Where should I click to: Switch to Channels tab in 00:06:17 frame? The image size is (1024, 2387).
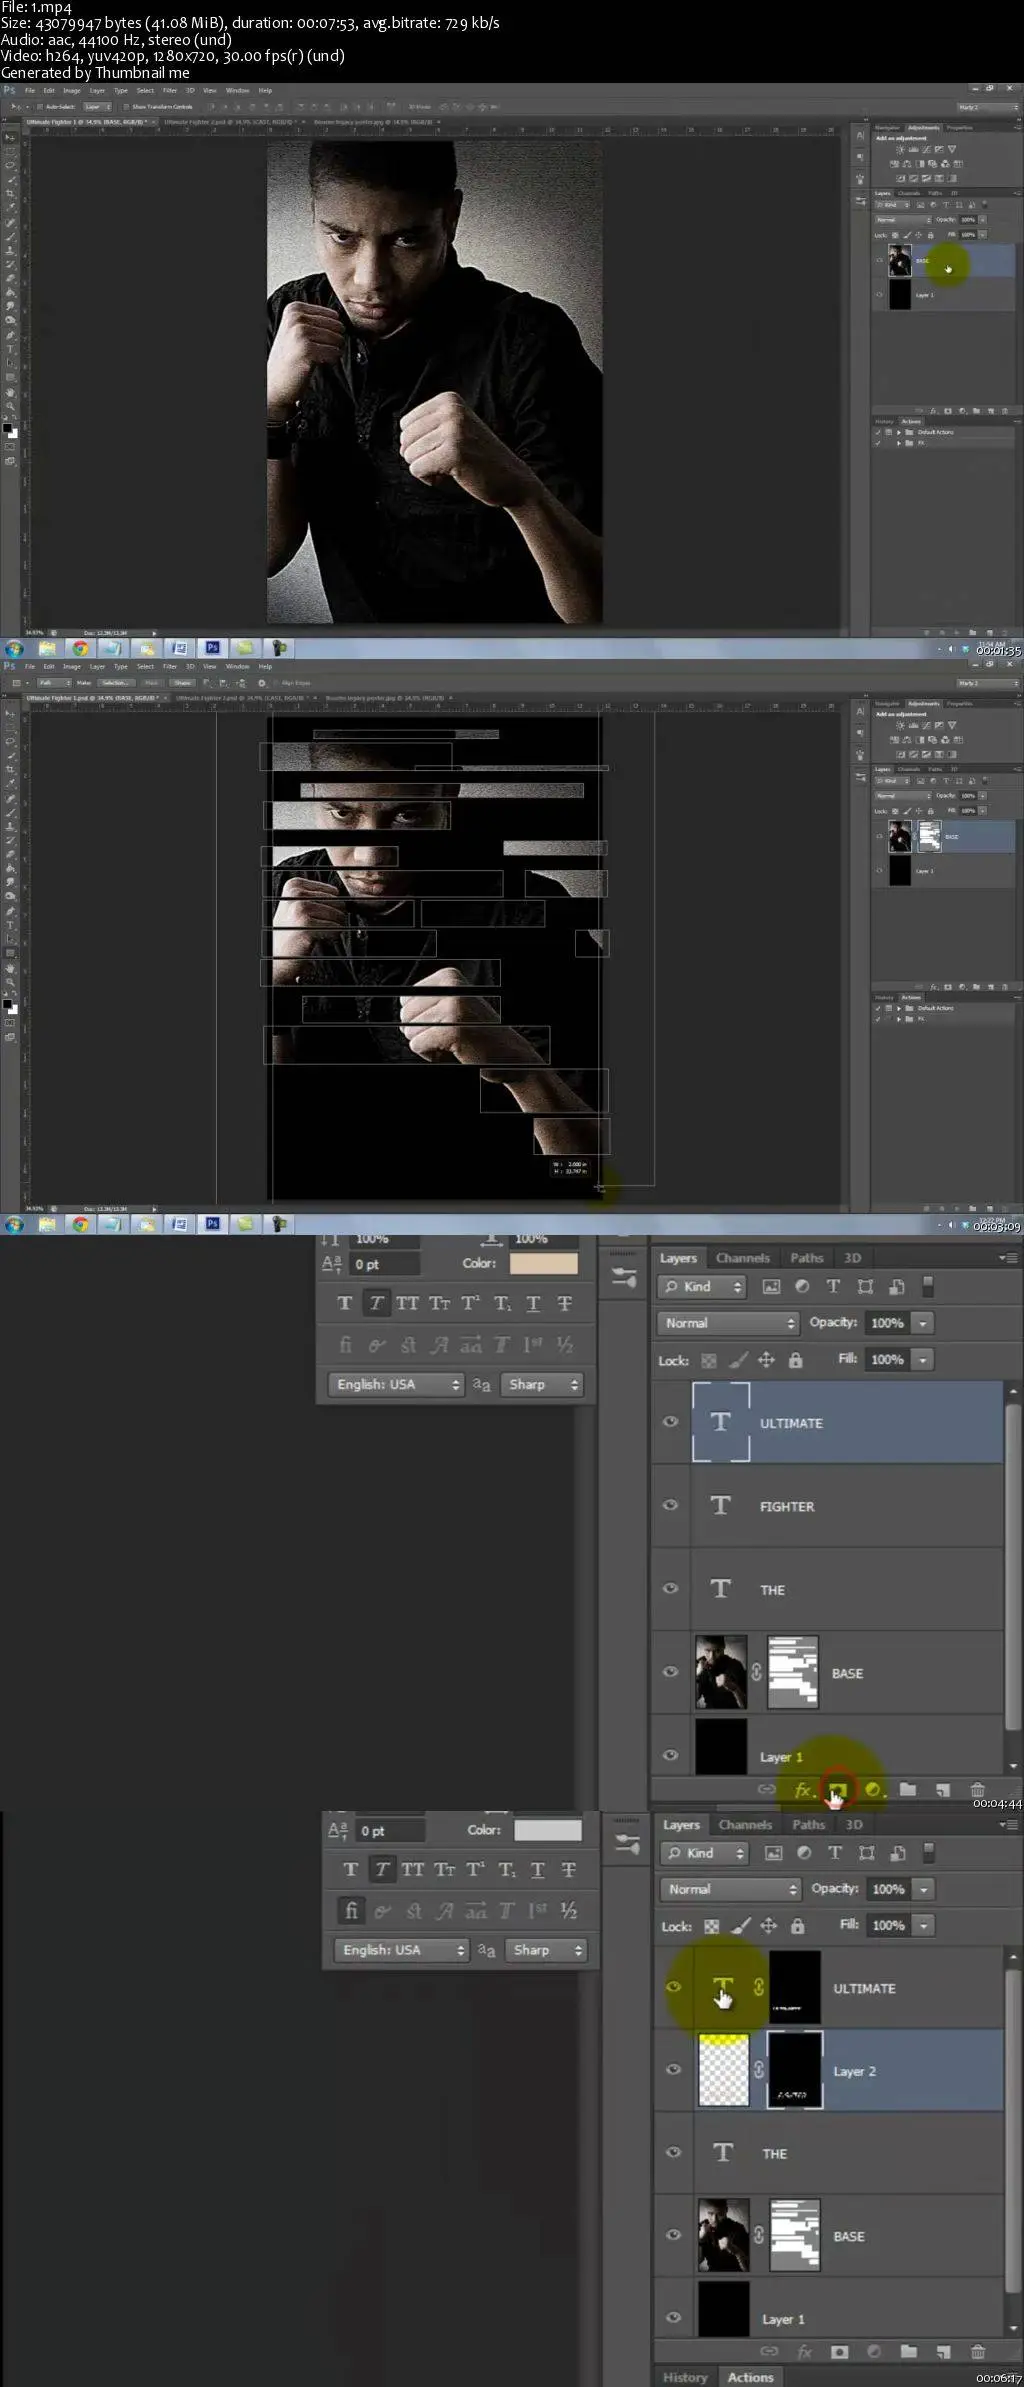[x=745, y=1825]
